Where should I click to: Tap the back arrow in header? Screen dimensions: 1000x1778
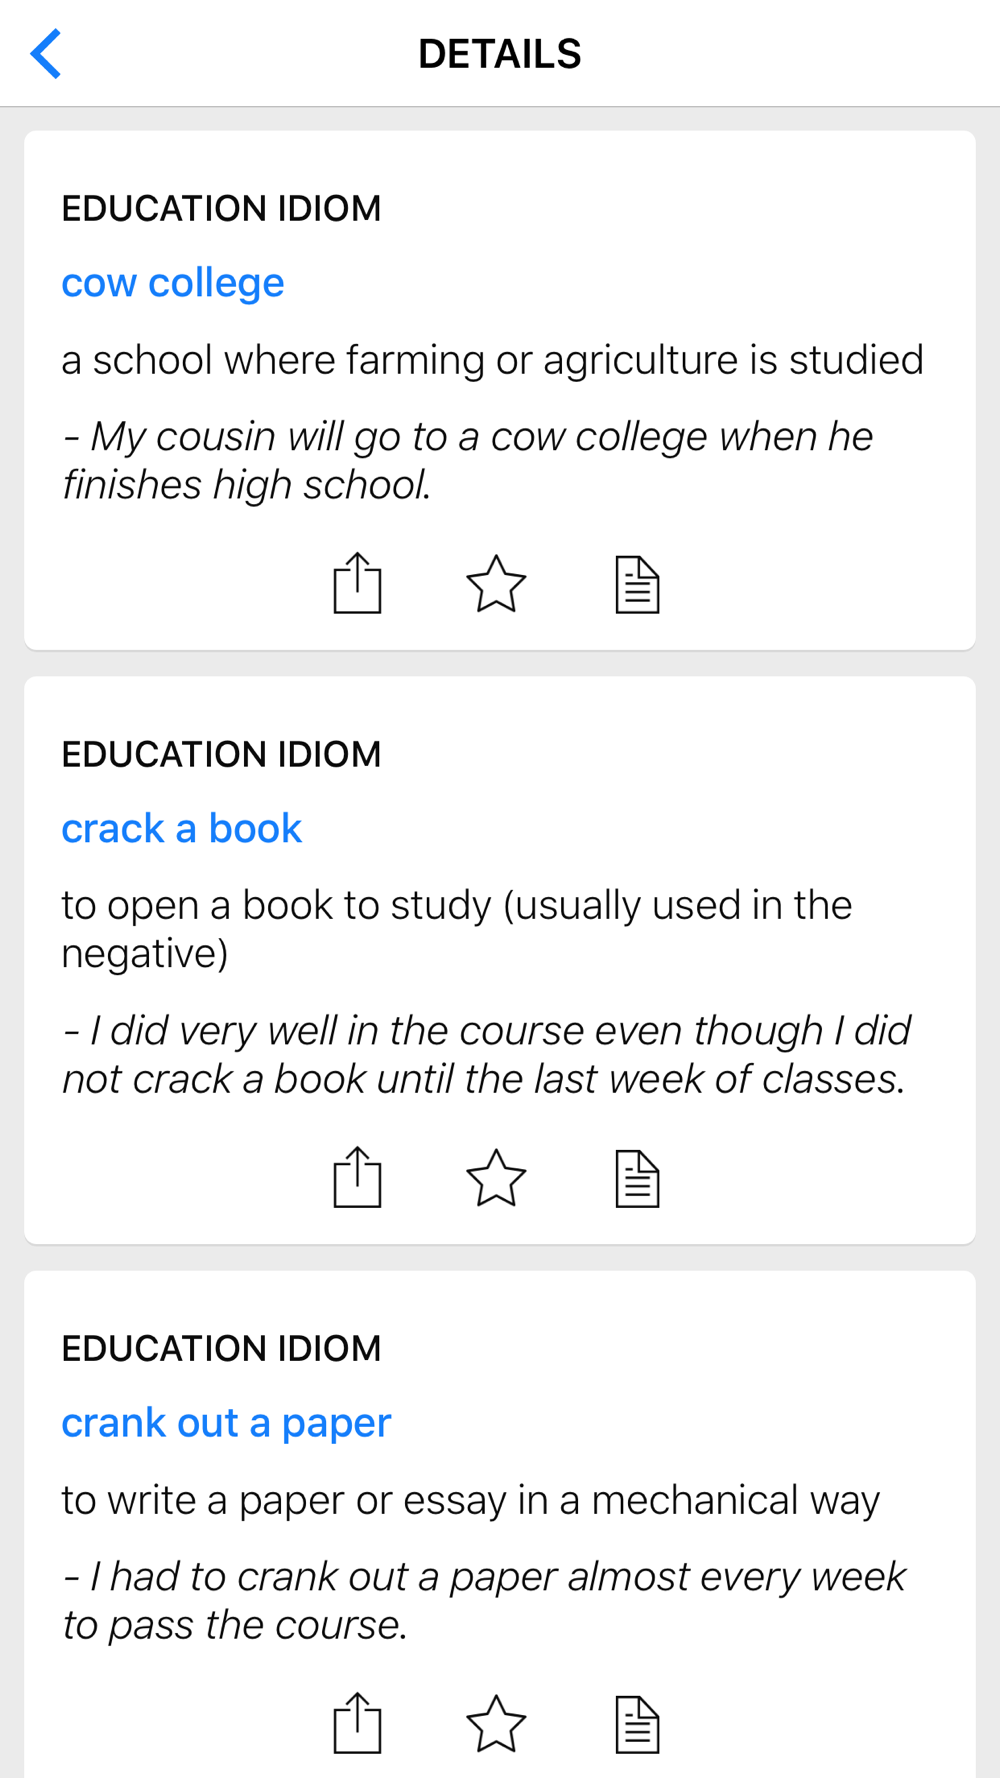46,54
